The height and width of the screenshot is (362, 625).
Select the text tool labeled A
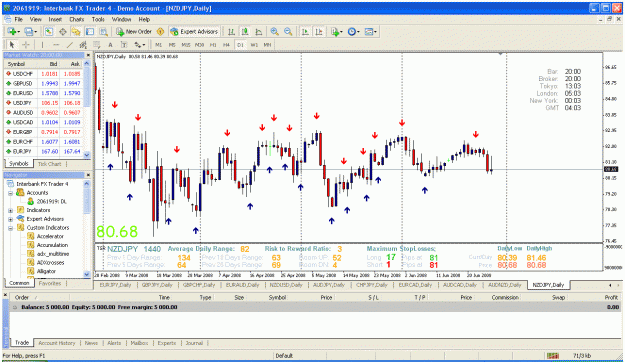[110, 45]
